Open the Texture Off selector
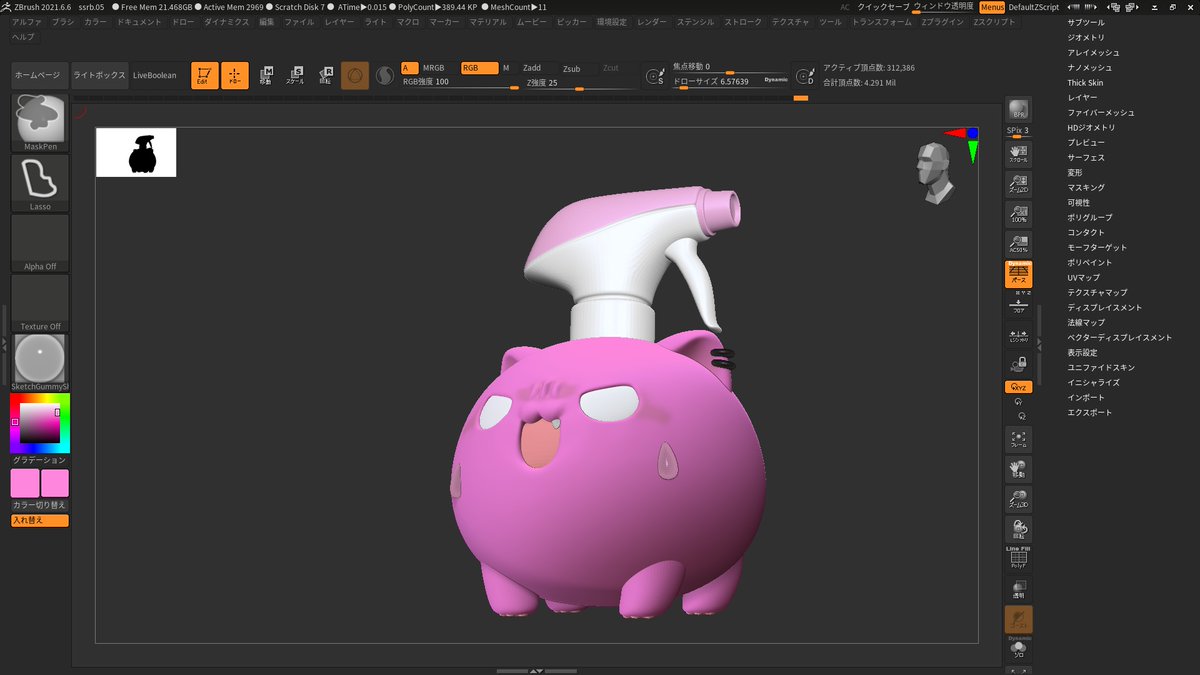Viewport: 1200px width, 675px height. pyautogui.click(x=40, y=302)
